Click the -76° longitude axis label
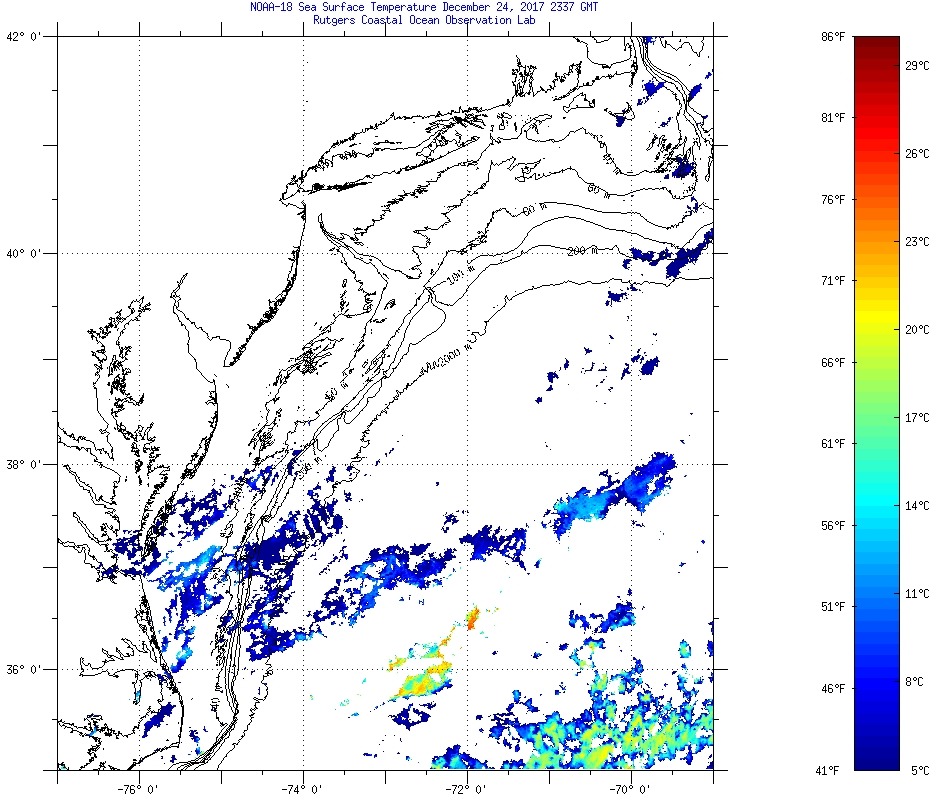The height and width of the screenshot is (800, 936). (x=139, y=788)
